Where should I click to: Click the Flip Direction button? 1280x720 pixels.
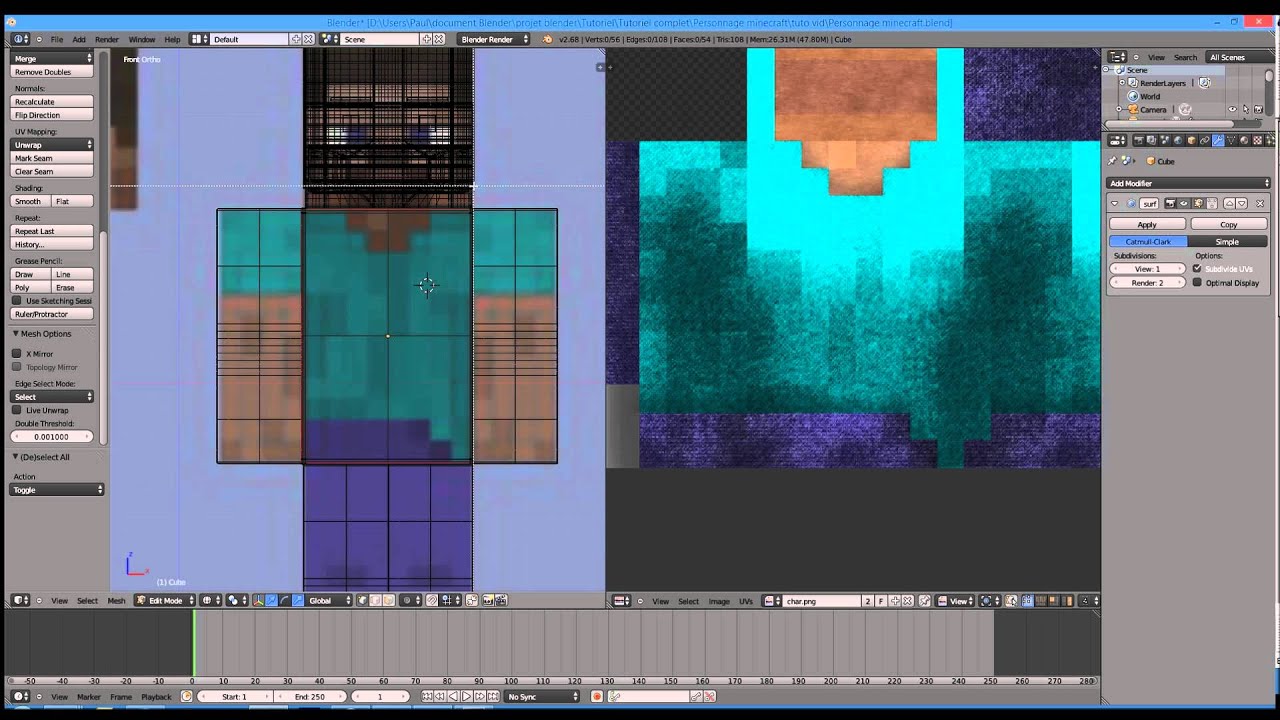[x=52, y=115]
